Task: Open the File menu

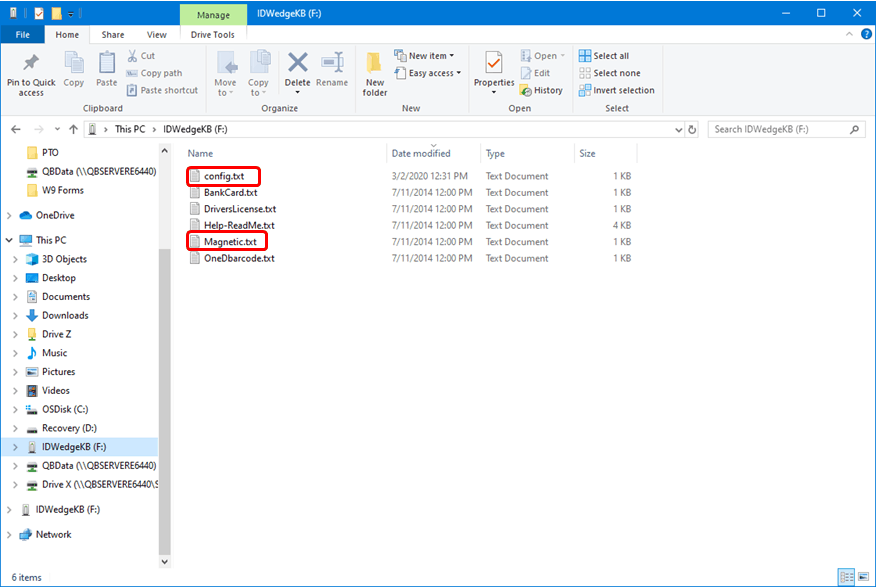Action: click(x=22, y=34)
